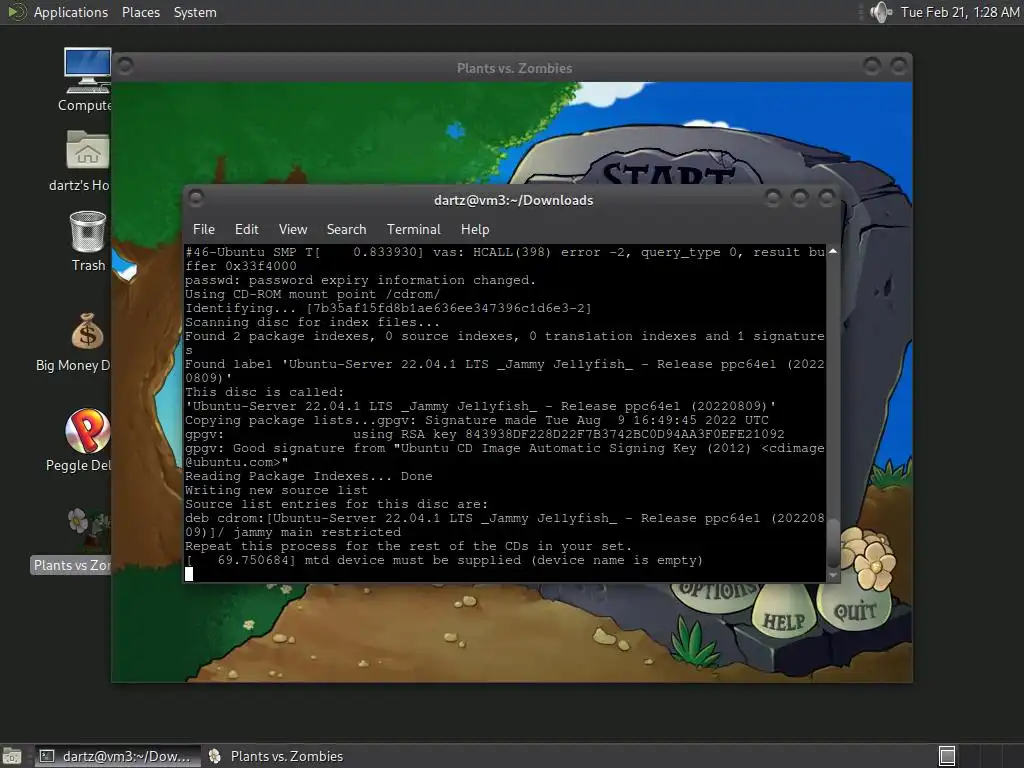The image size is (1024, 768).
Task: Open the Applications menu
Action: [71, 12]
